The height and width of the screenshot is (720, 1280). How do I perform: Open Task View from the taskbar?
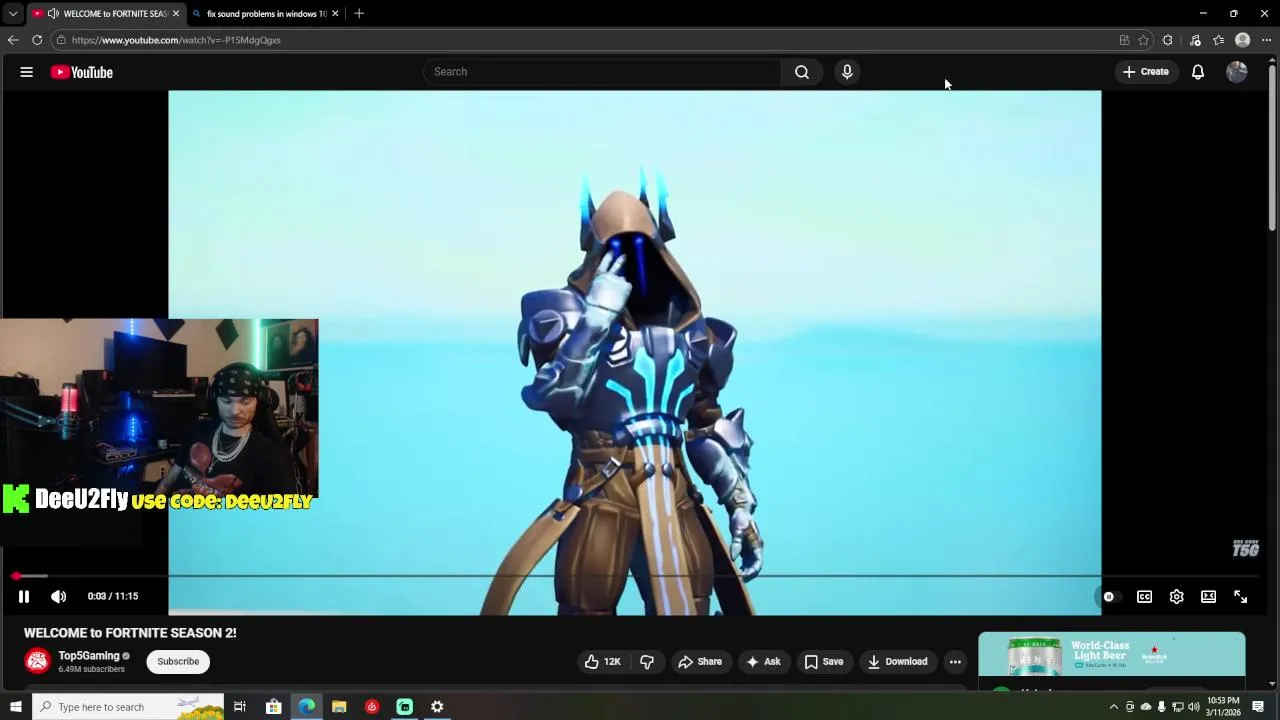(x=240, y=707)
